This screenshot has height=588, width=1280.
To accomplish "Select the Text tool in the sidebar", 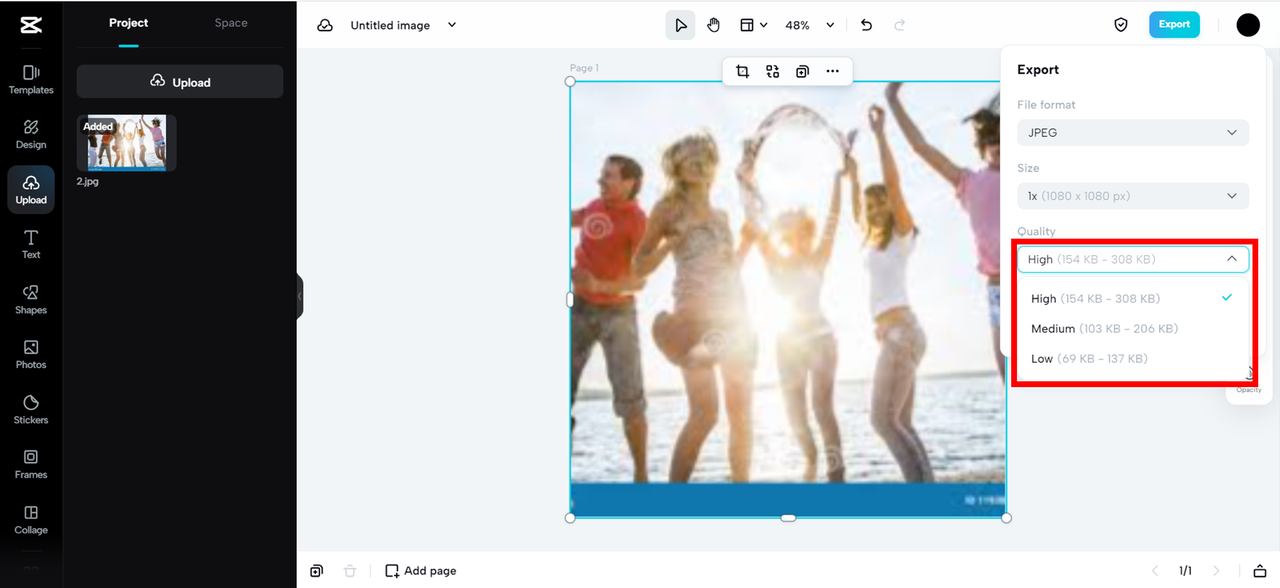I will (x=30, y=243).
